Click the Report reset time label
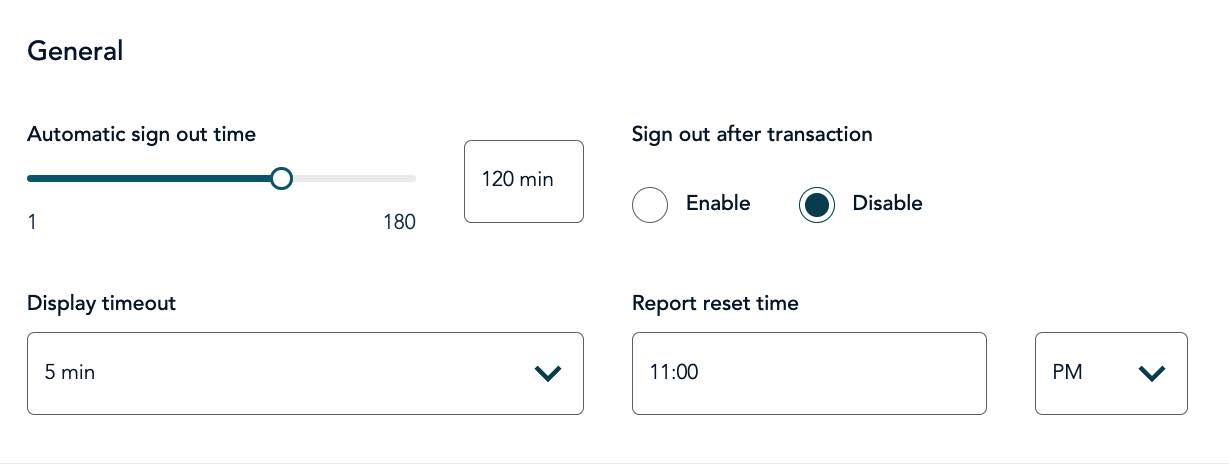This screenshot has width=1229, height=474. [715, 303]
